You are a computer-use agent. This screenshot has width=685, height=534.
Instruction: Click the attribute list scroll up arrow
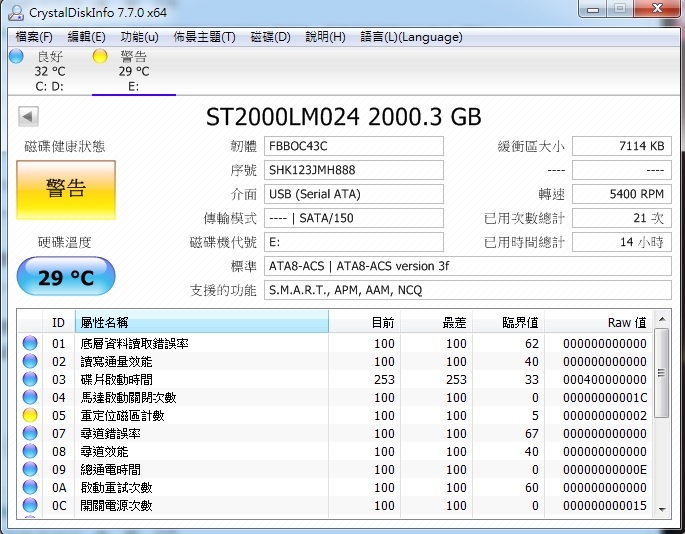tap(662, 319)
